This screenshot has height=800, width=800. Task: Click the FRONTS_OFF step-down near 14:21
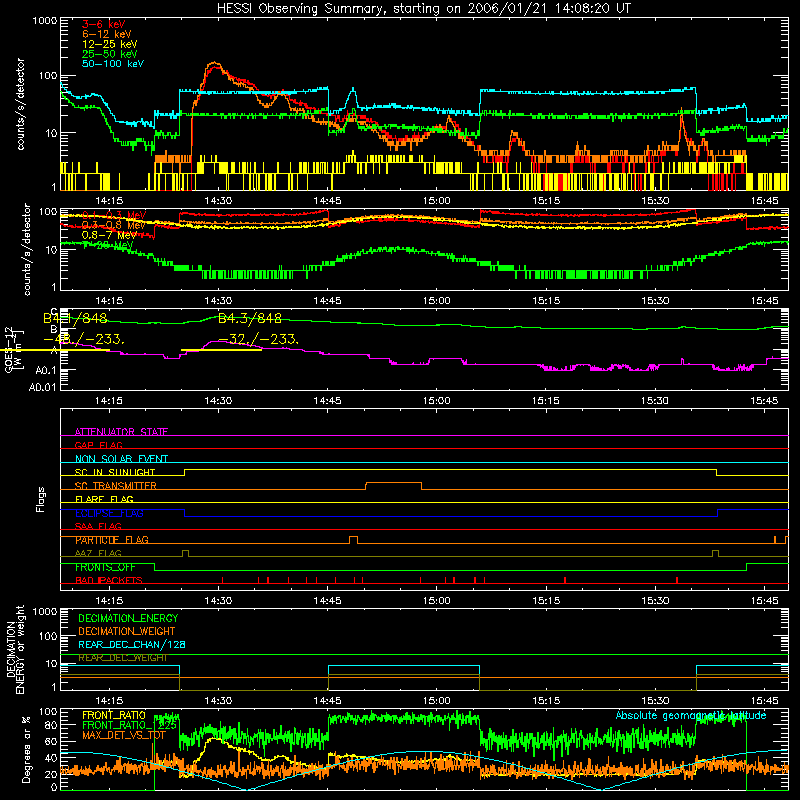tap(155, 567)
